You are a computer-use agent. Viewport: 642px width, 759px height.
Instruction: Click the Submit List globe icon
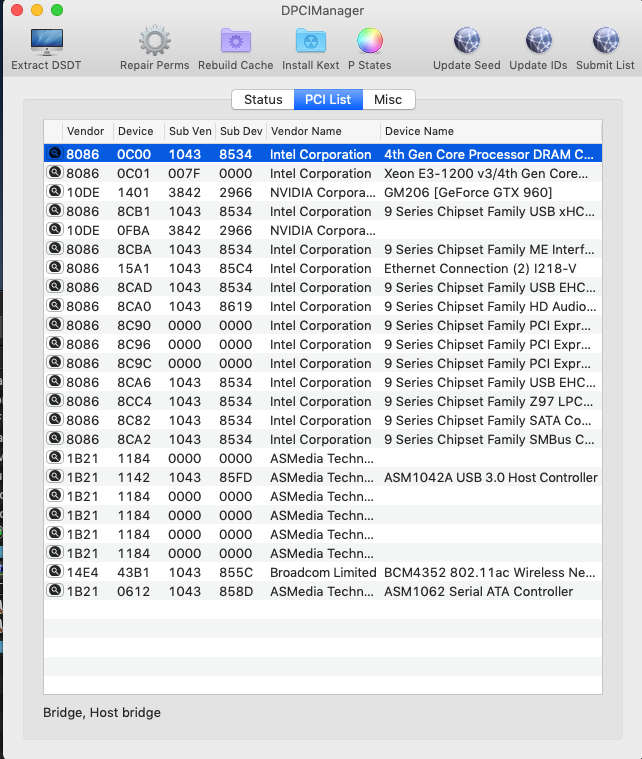point(606,41)
